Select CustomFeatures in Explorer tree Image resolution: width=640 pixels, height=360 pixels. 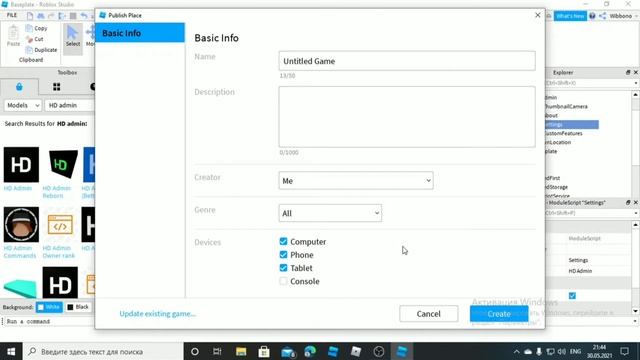click(564, 133)
